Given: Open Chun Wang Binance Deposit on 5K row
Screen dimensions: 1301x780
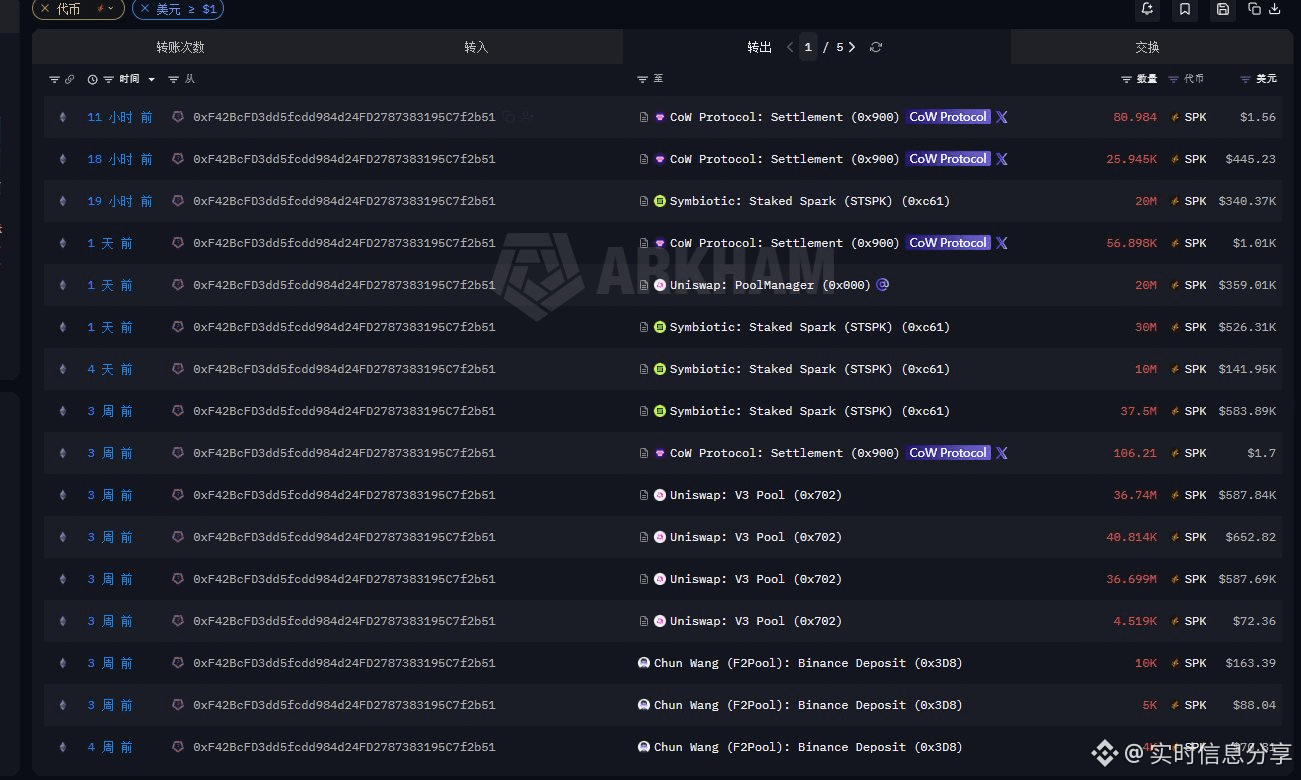Looking at the screenshot, I should point(808,705).
